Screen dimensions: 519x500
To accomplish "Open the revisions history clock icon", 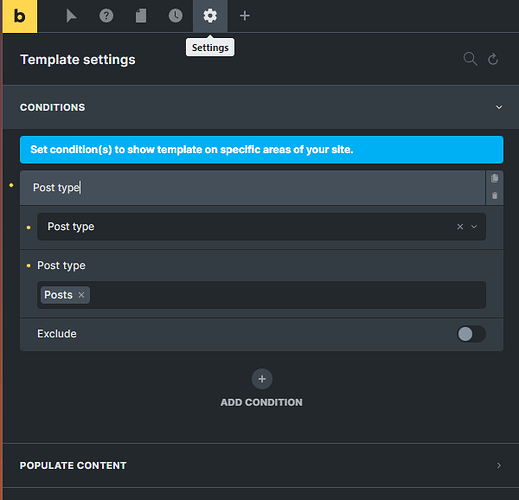I will point(175,16).
